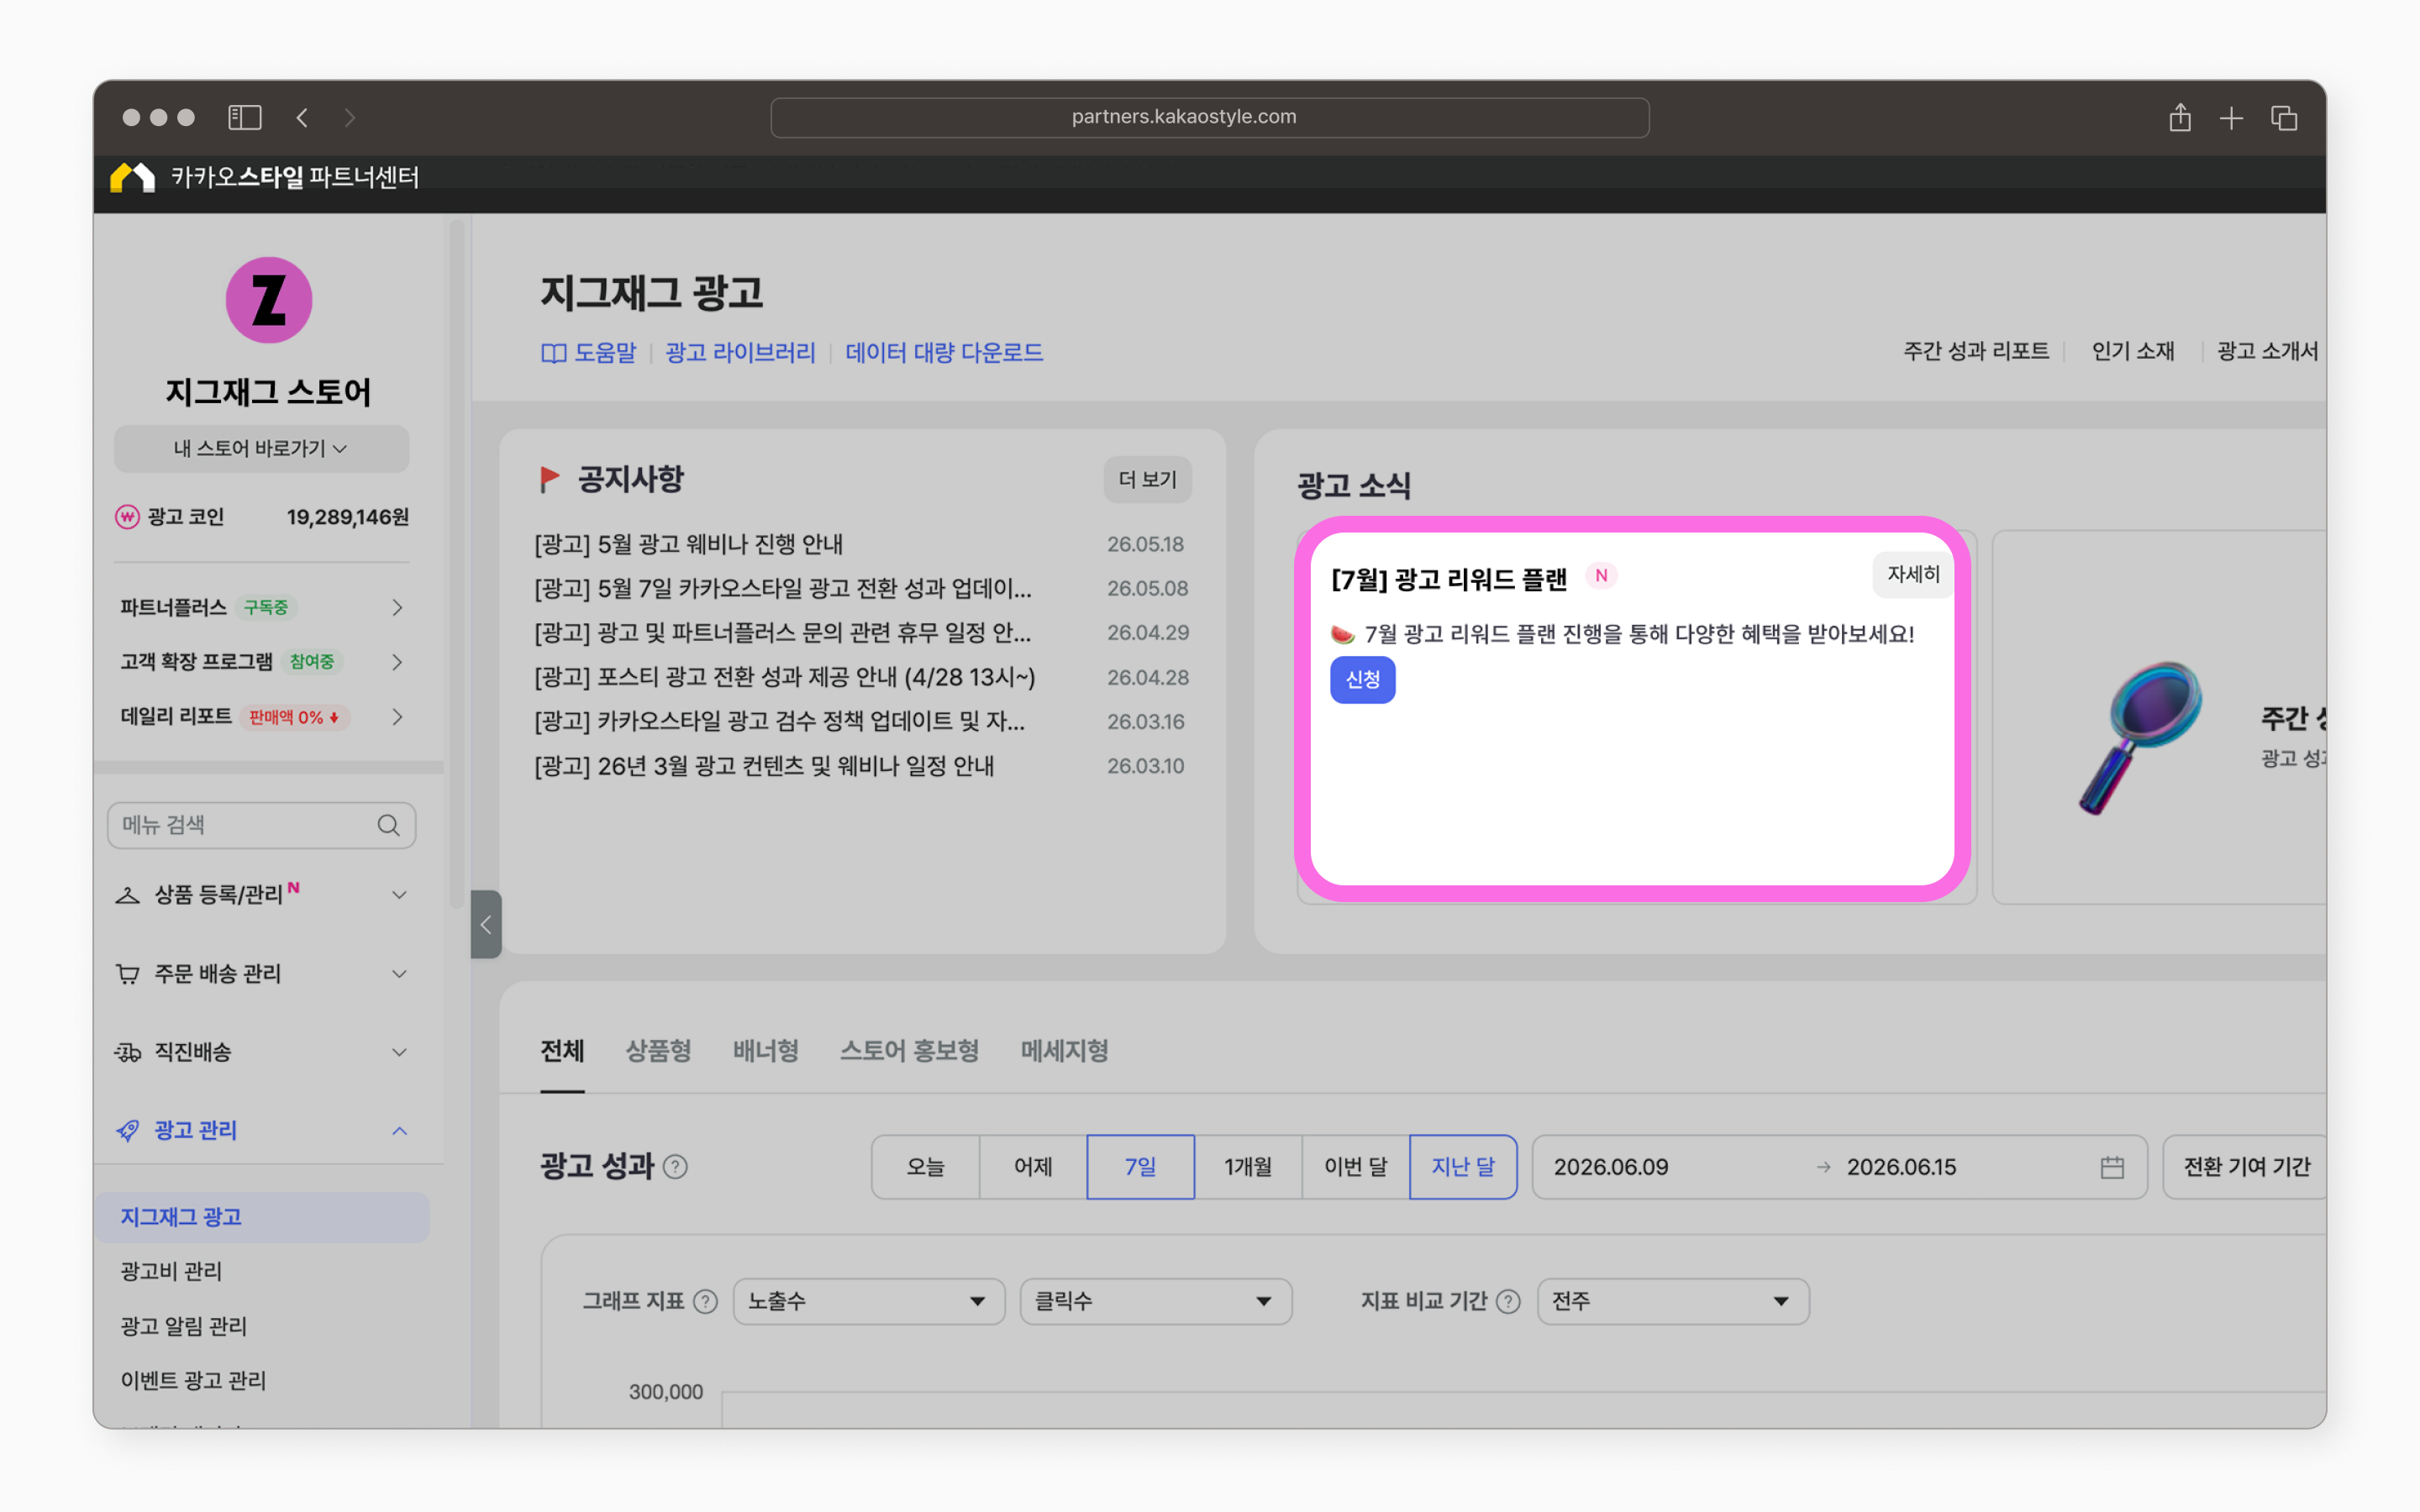Open the 광고 라이브러리 link

740,353
